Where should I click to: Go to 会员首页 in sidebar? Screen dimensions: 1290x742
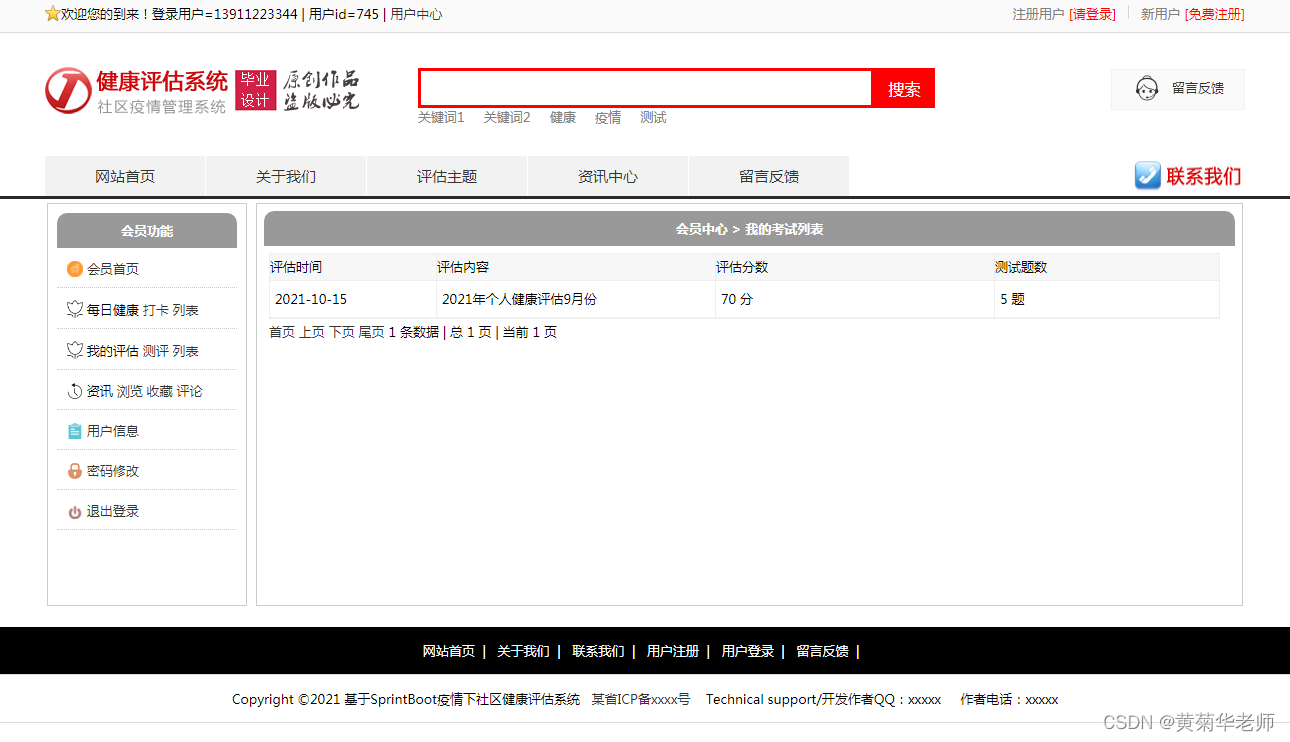(113, 269)
